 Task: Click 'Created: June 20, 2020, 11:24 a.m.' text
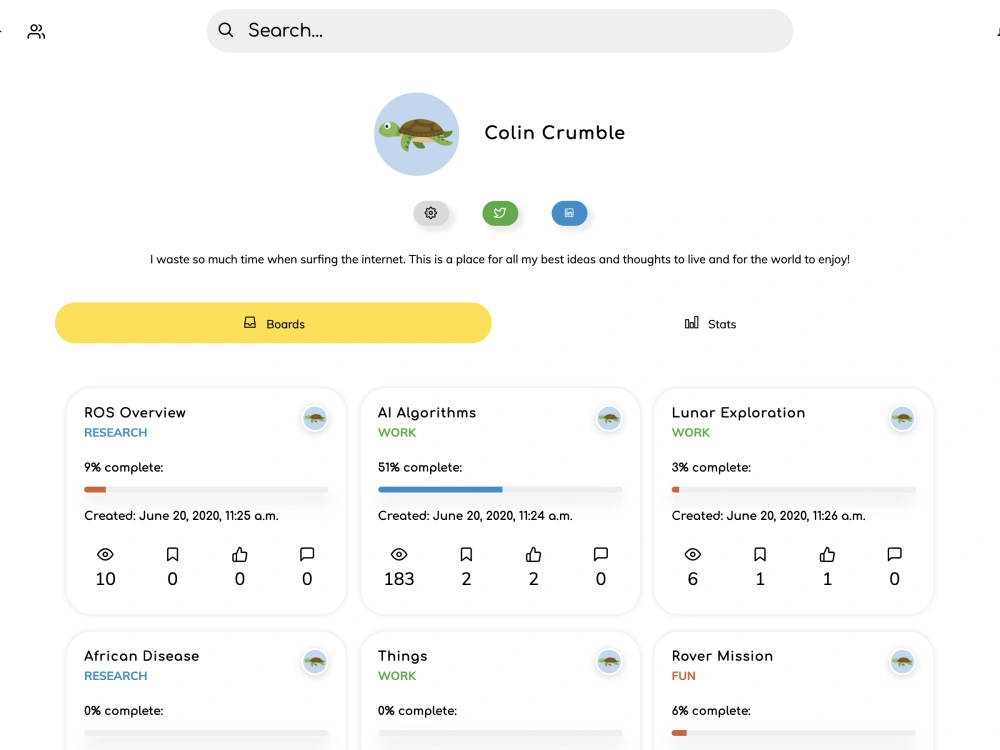point(475,516)
